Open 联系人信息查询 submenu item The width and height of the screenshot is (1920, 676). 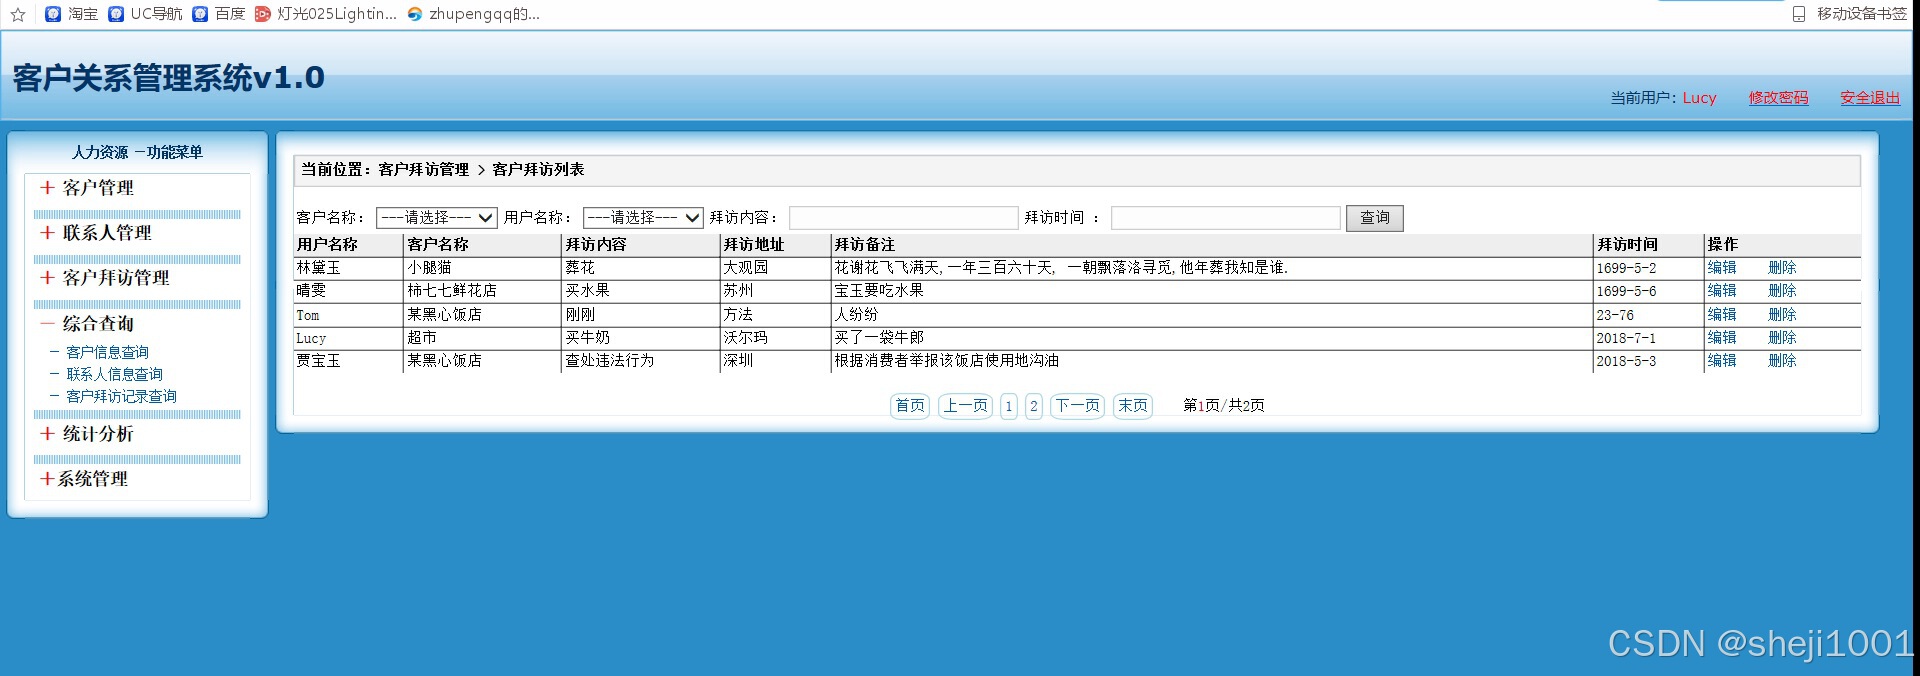(x=114, y=374)
